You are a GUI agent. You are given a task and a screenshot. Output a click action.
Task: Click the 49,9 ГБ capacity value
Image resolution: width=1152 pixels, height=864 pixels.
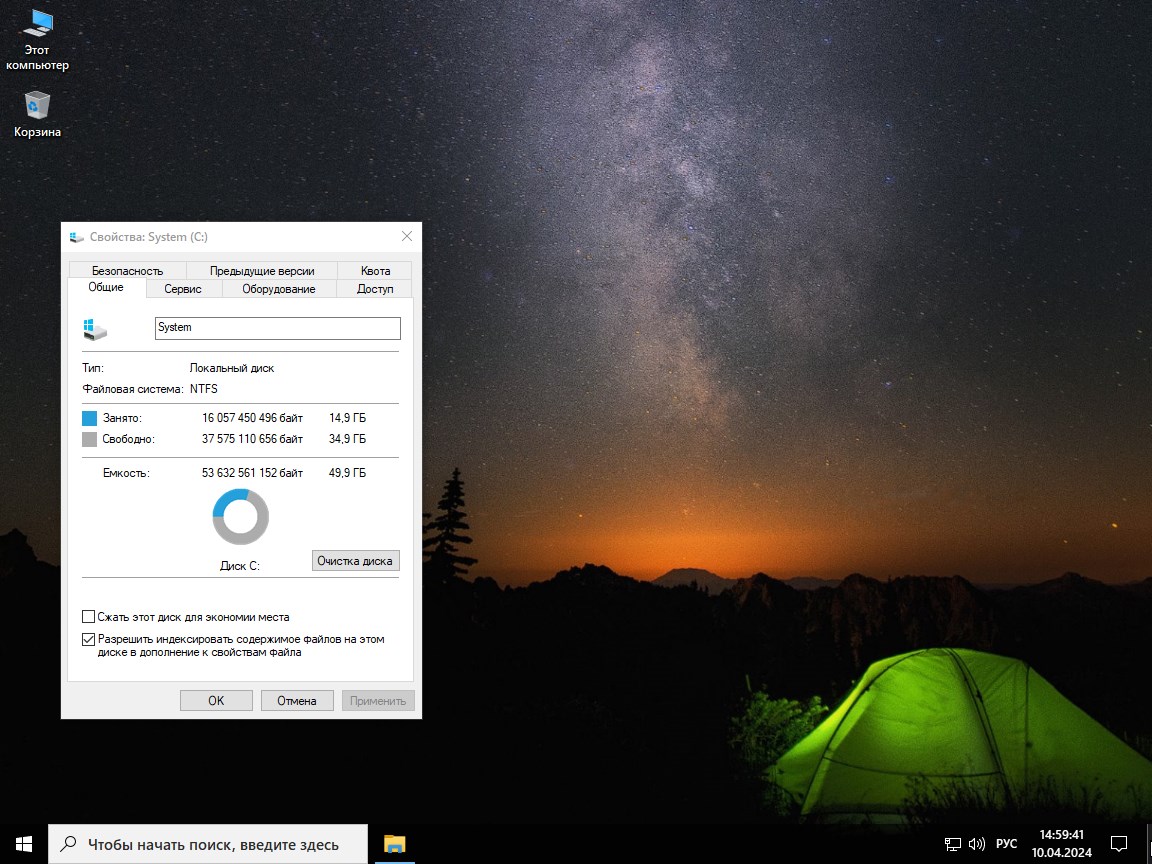click(x=348, y=472)
